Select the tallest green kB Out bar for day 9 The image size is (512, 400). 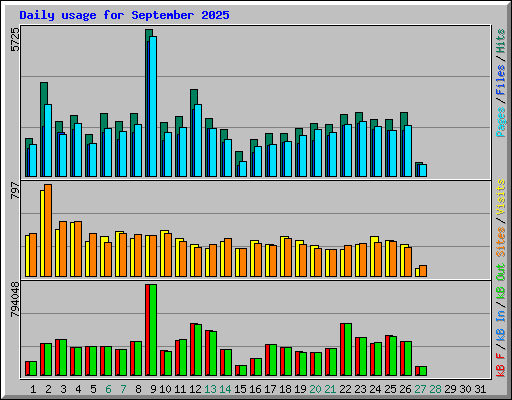pyautogui.click(x=153, y=330)
